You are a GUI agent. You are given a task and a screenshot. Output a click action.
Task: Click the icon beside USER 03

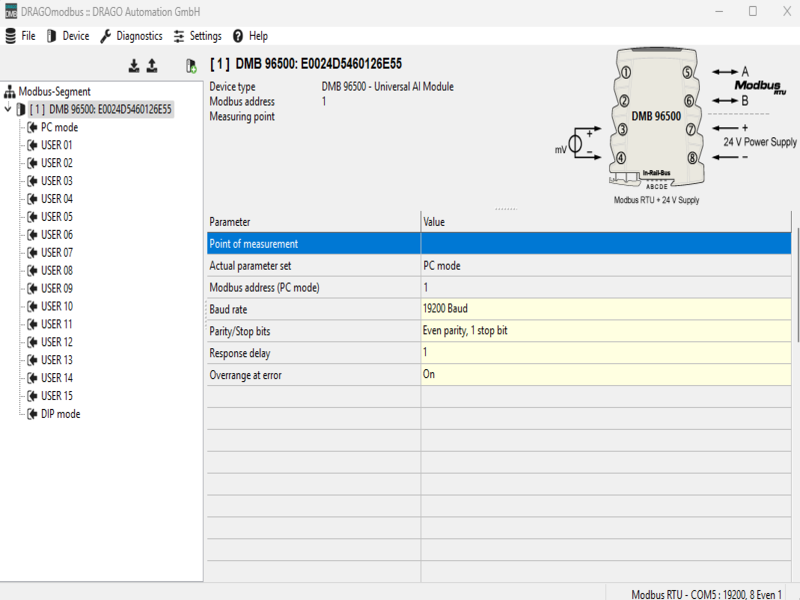pos(32,181)
